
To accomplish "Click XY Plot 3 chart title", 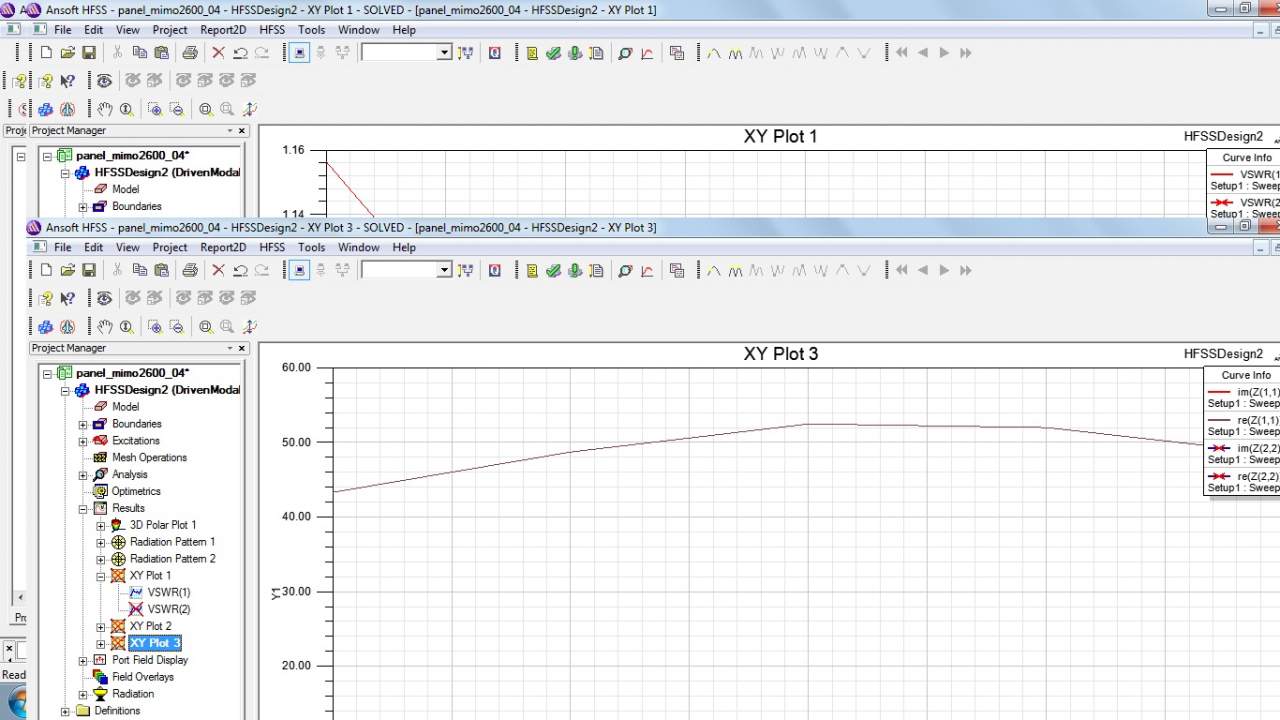I will pyautogui.click(x=781, y=354).
